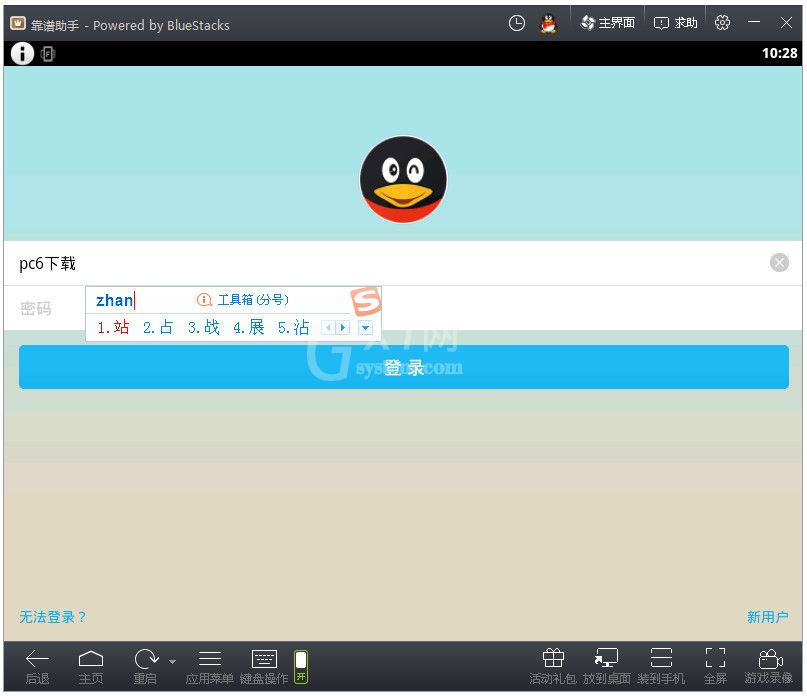Click the zhan pinyin composition text
This screenshot has width=807, height=696.
coord(114,300)
